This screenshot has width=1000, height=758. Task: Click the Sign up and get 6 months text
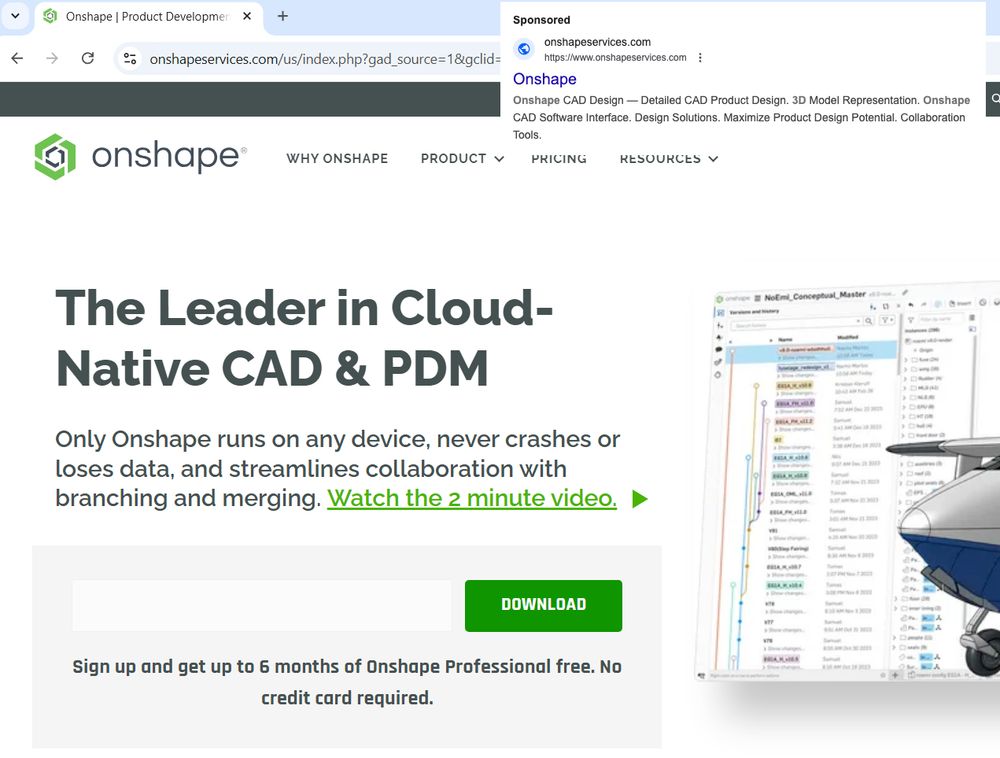(347, 682)
